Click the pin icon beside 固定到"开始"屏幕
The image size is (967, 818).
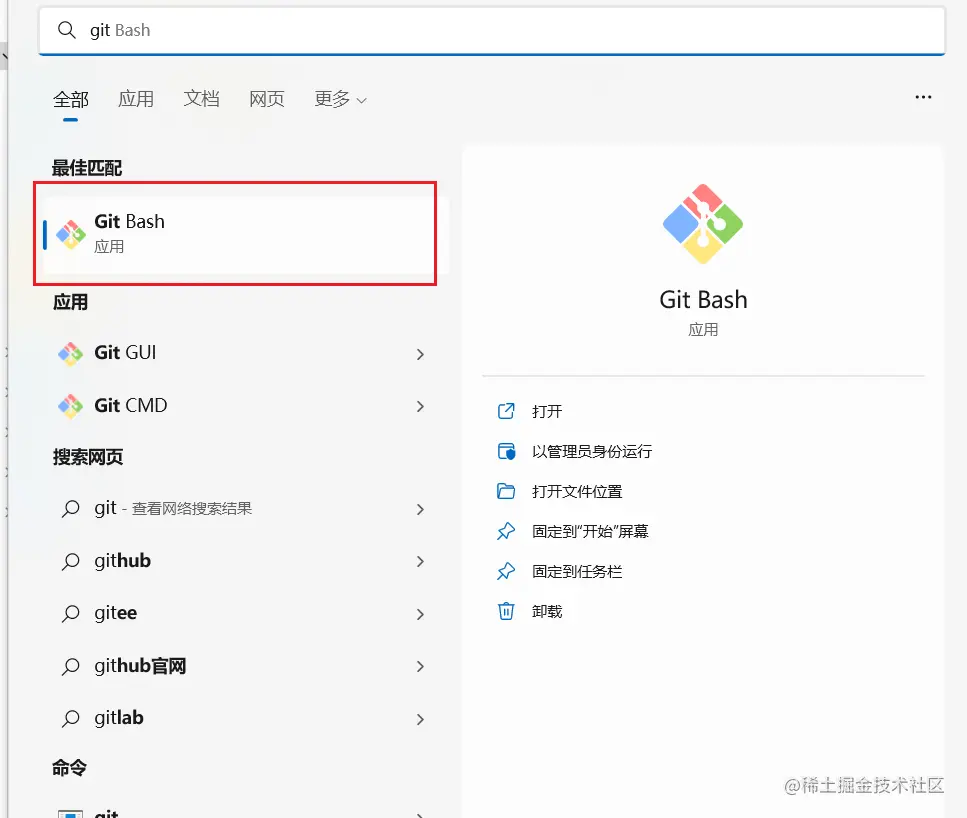[506, 531]
